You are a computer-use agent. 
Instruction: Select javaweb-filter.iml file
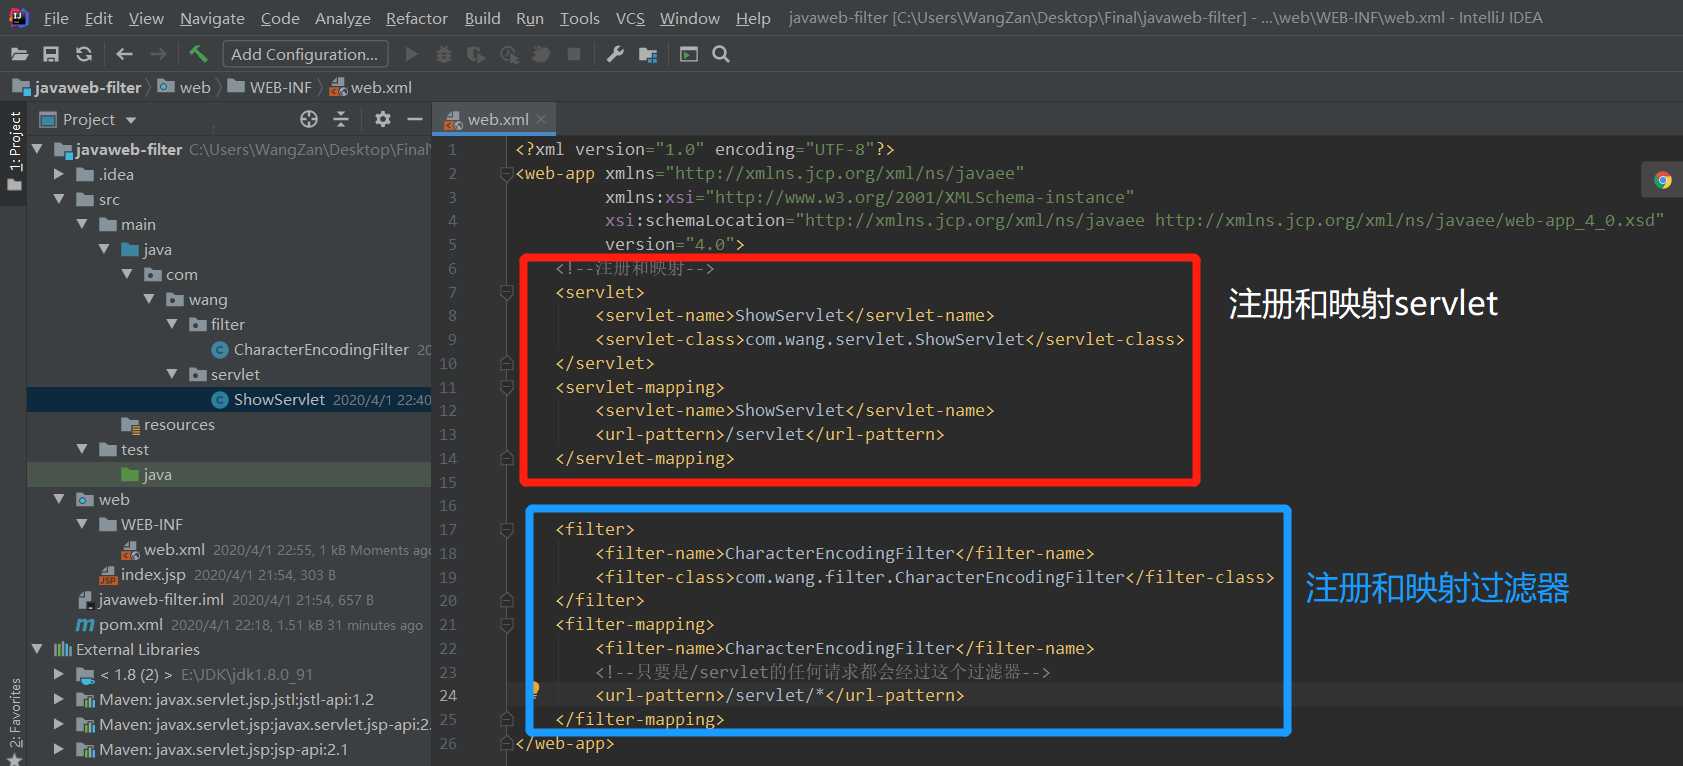(151, 599)
